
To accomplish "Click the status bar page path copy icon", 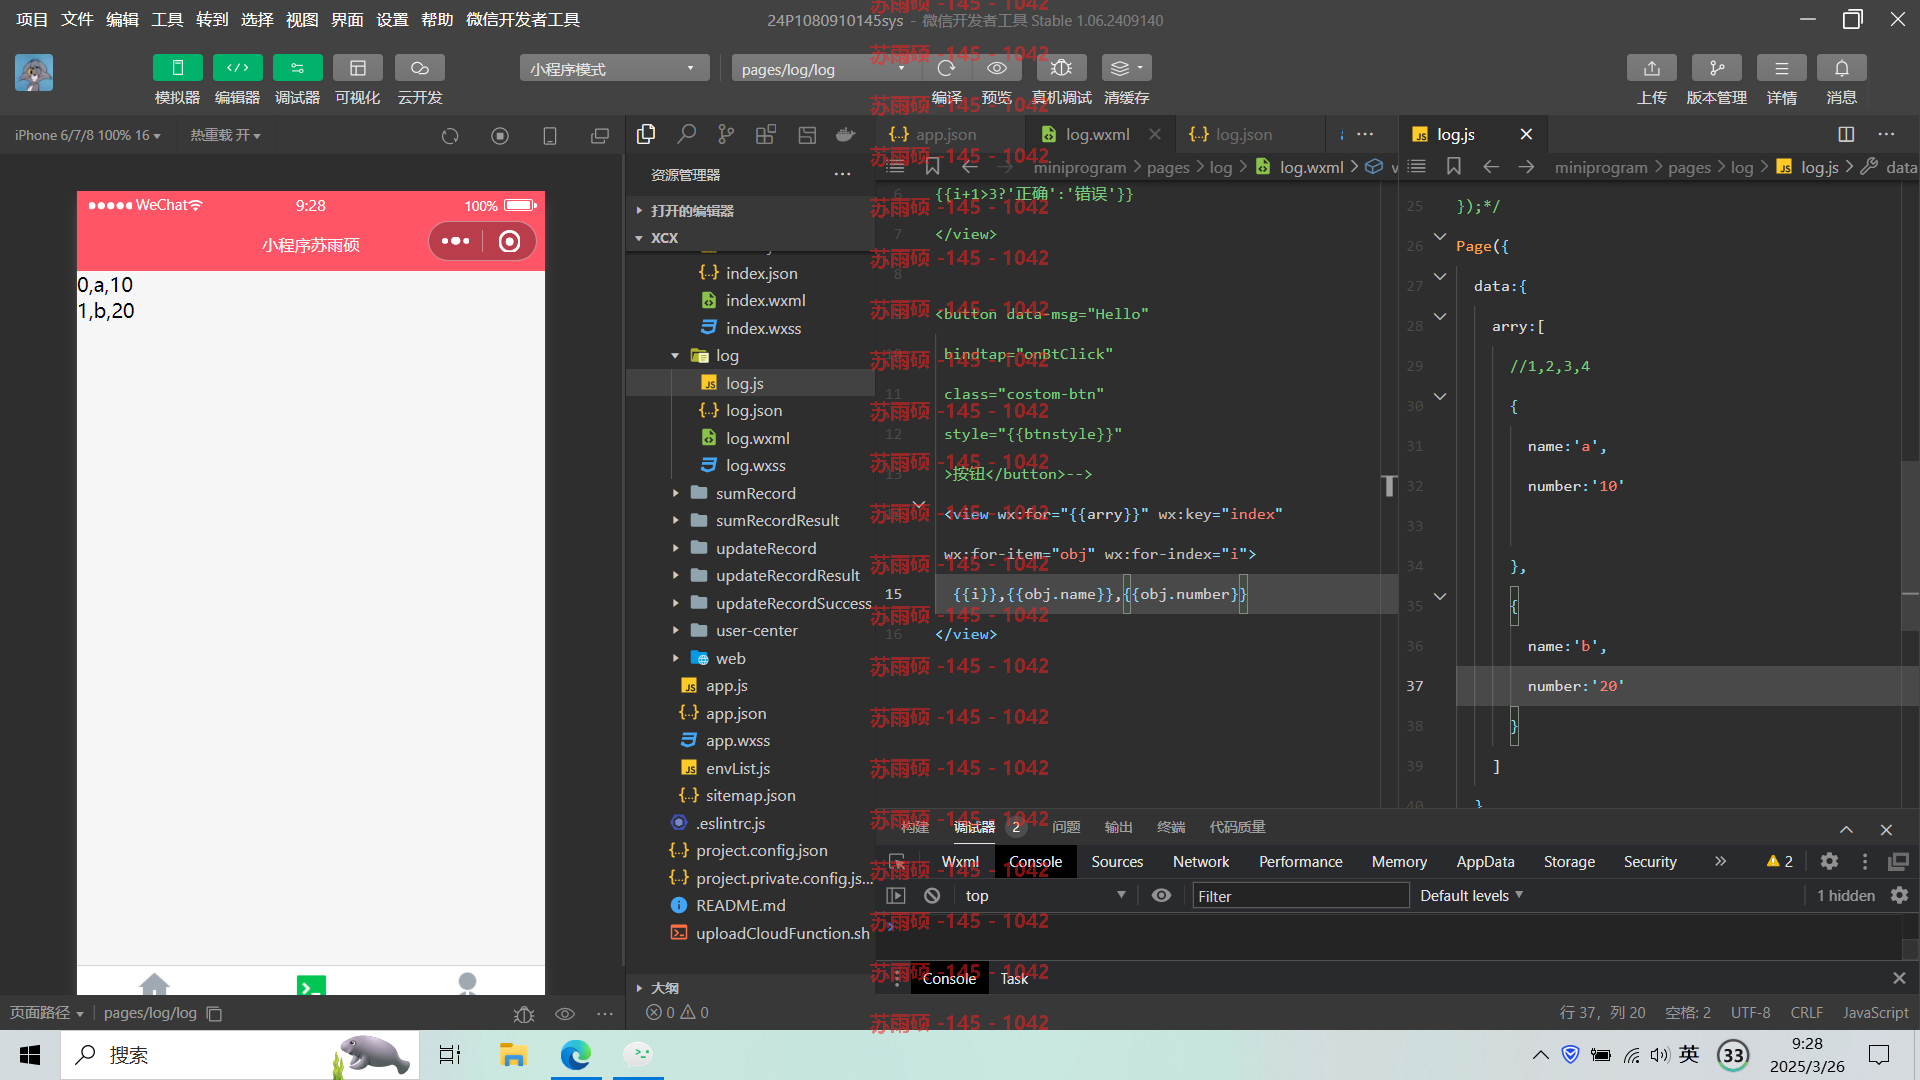I will (214, 1013).
